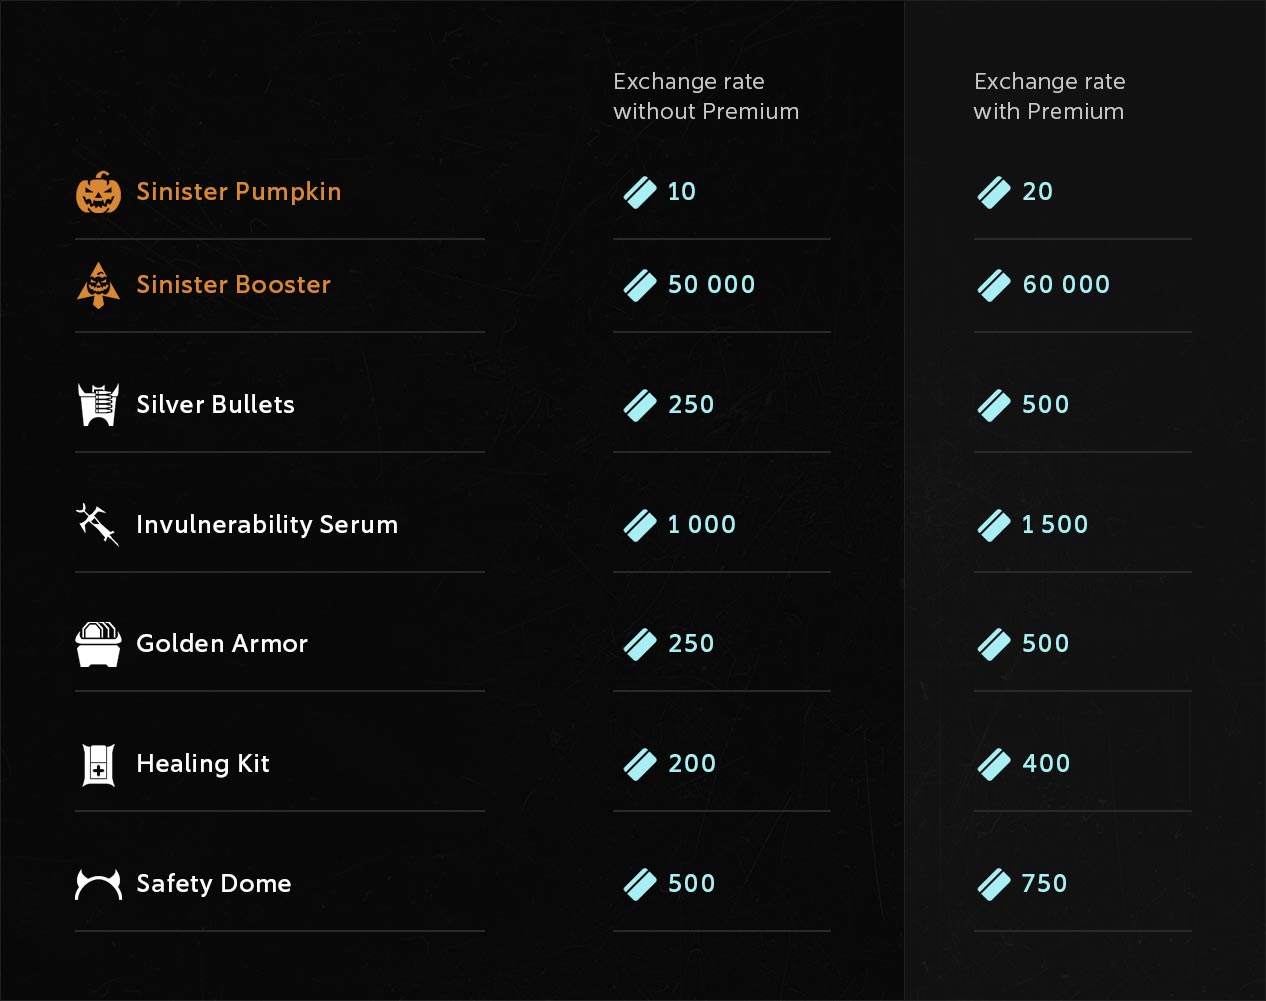Select the Sinister Booster label
Viewport: 1266px width, 1001px height.
click(x=233, y=285)
